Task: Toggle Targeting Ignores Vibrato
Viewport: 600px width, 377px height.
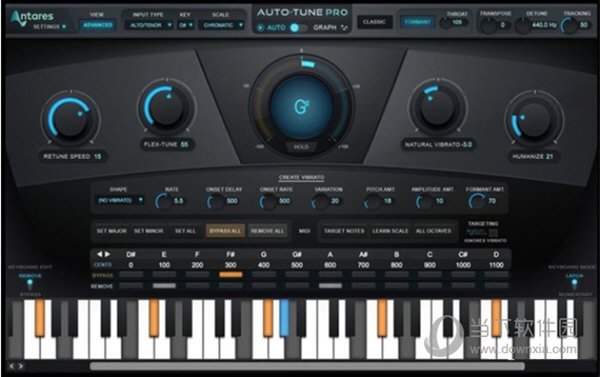Action: tap(482, 232)
